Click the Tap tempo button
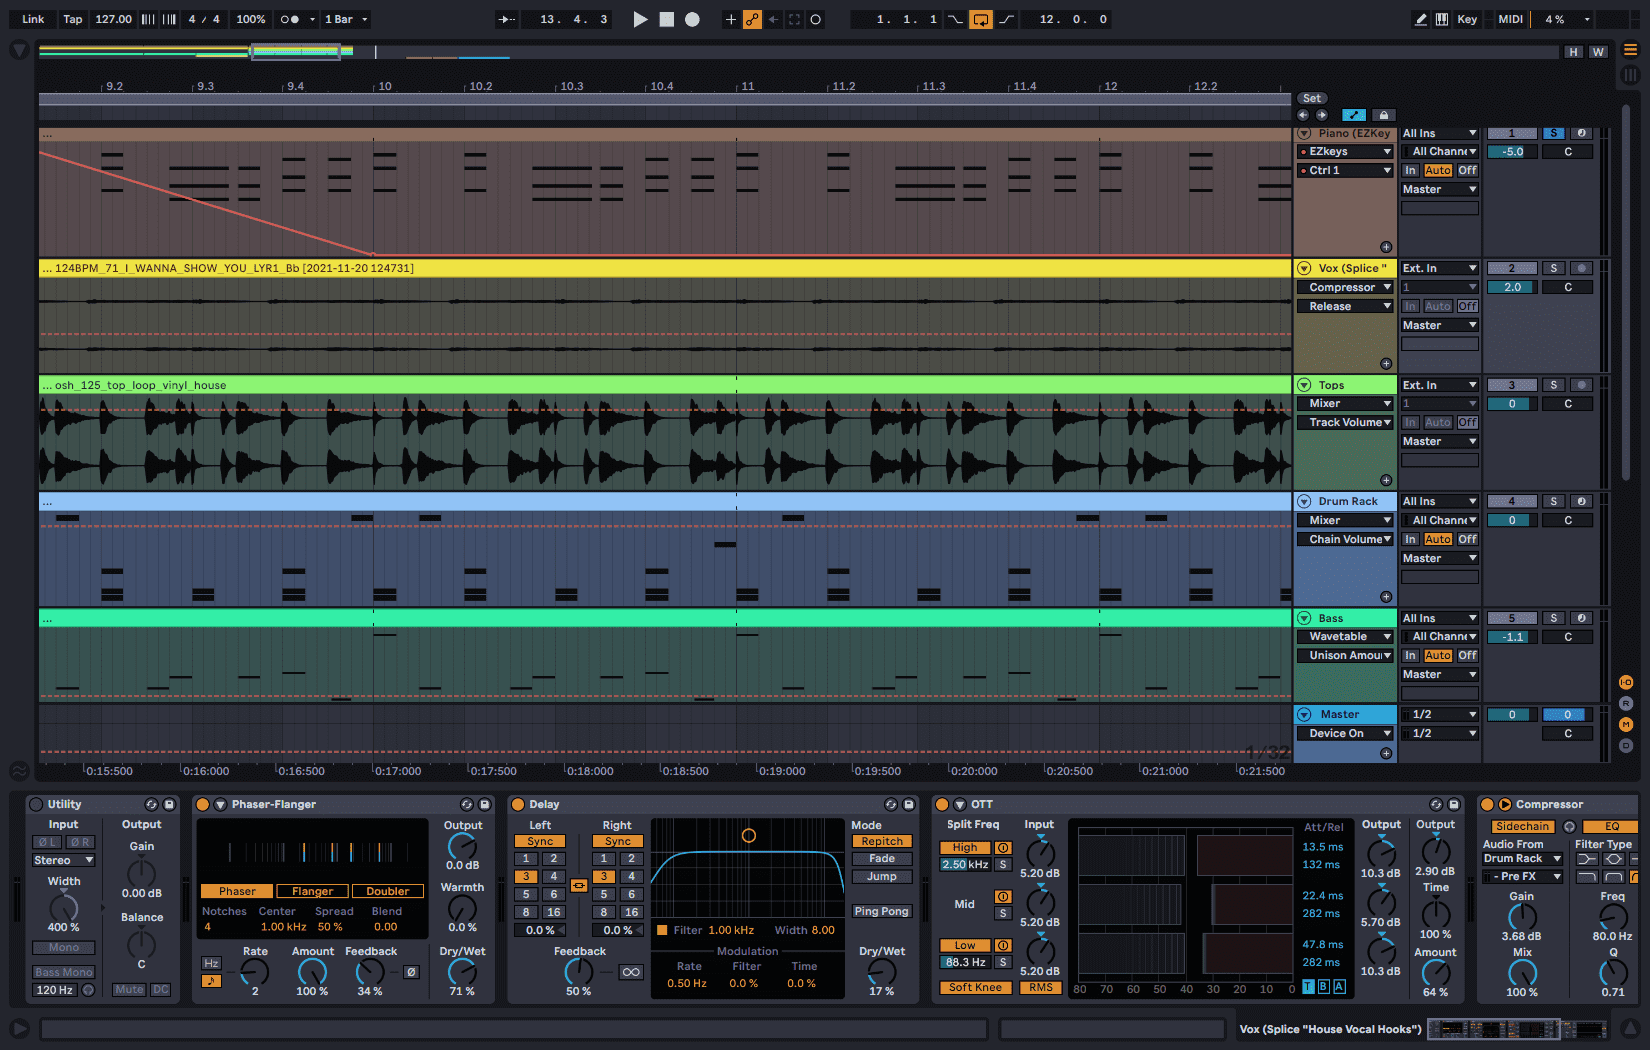Screen dimensions: 1650x1050 pos(73,19)
